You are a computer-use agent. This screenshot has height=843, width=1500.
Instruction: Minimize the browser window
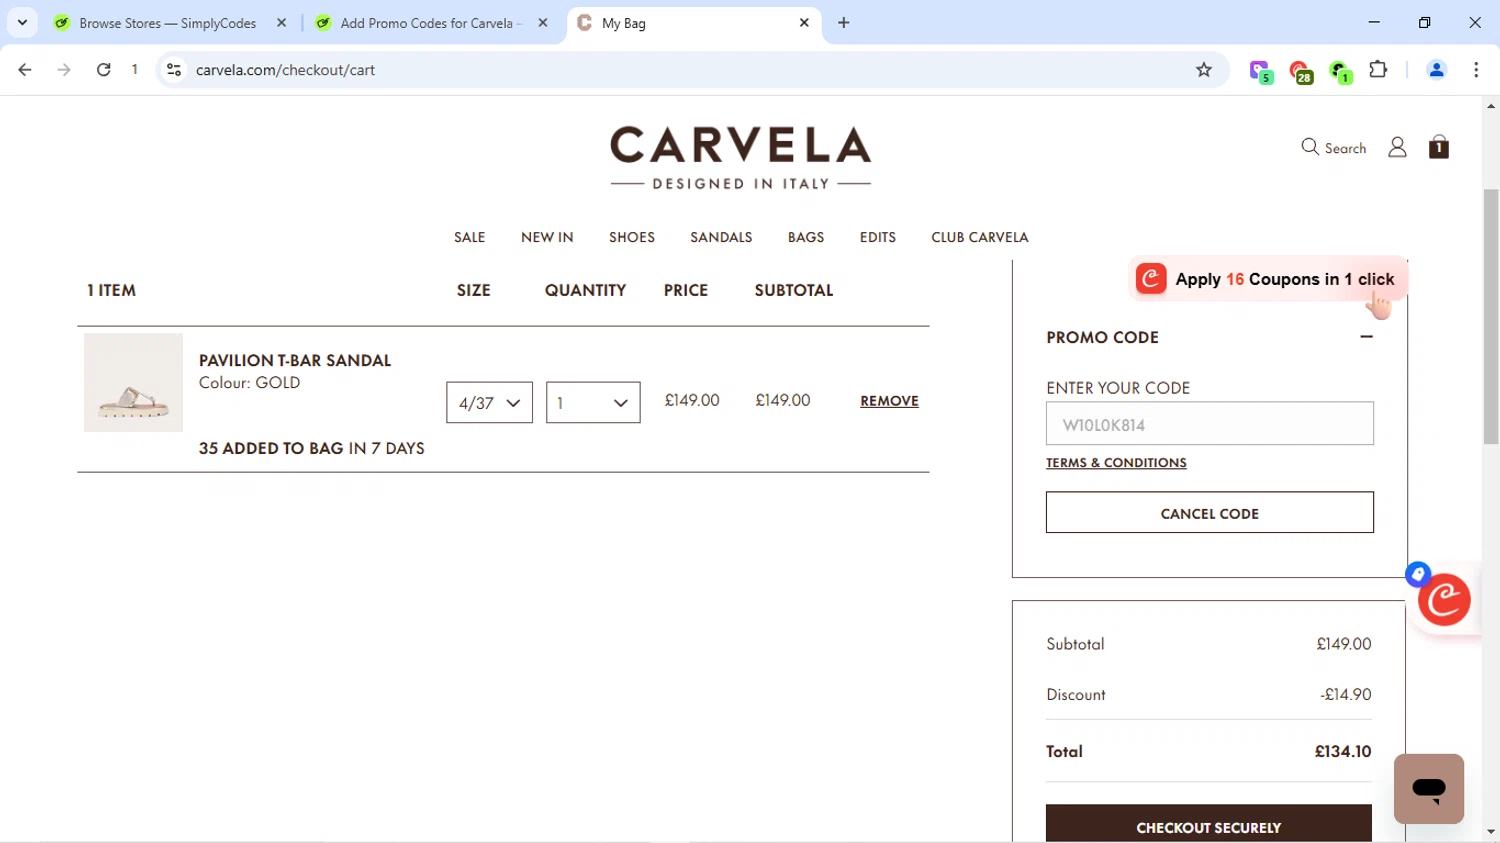(x=1374, y=22)
